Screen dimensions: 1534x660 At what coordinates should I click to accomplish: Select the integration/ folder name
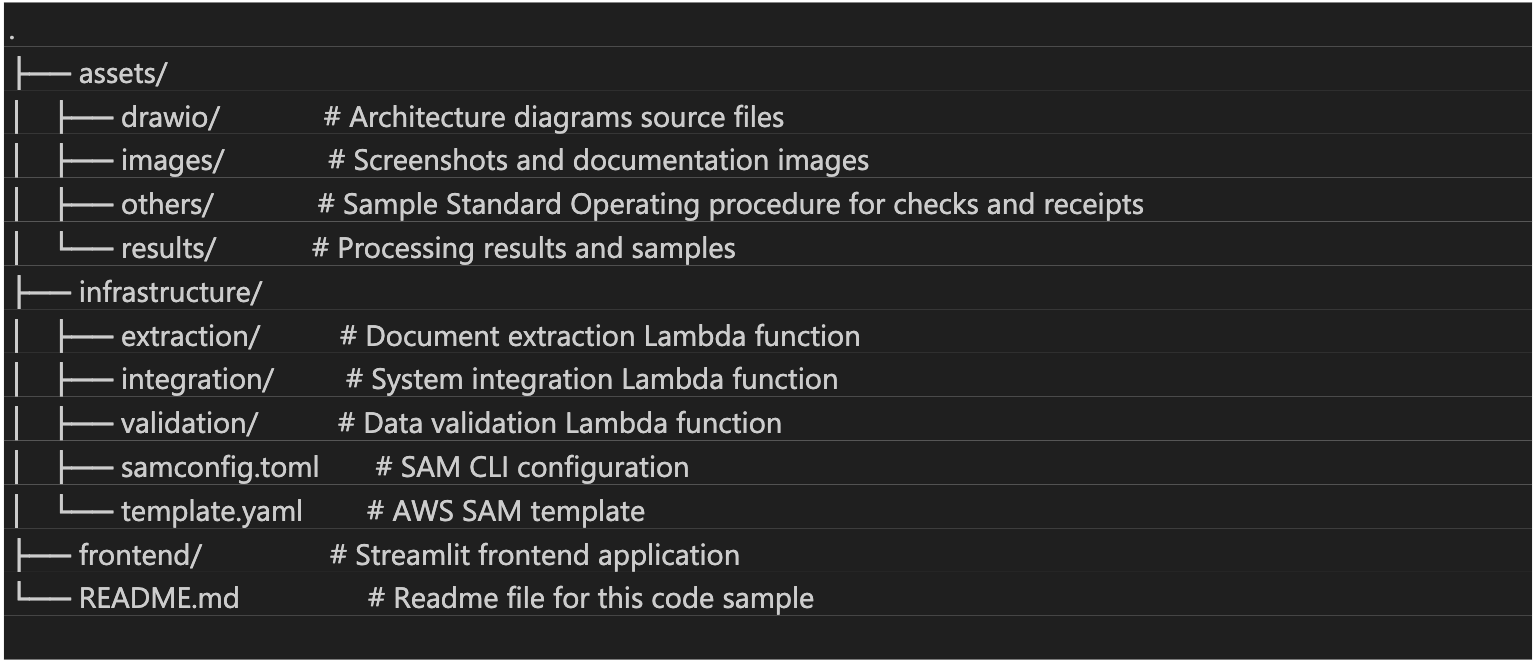tap(197, 380)
